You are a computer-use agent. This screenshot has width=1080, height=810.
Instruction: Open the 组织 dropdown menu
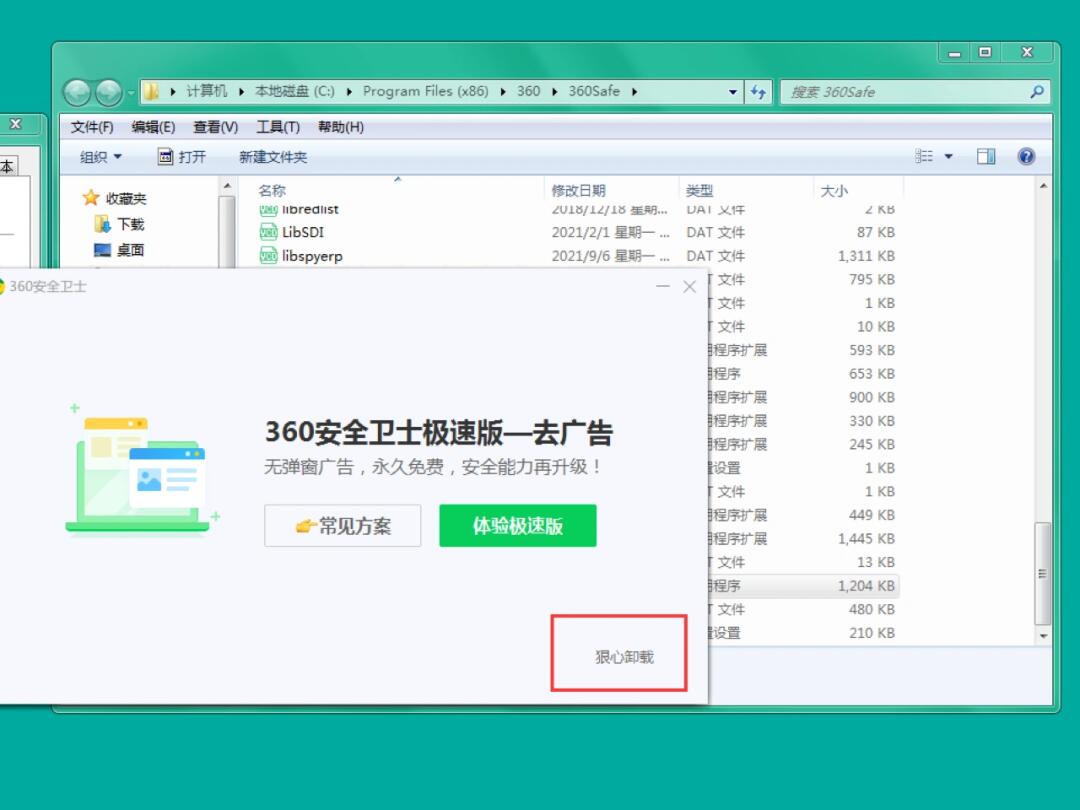point(100,157)
